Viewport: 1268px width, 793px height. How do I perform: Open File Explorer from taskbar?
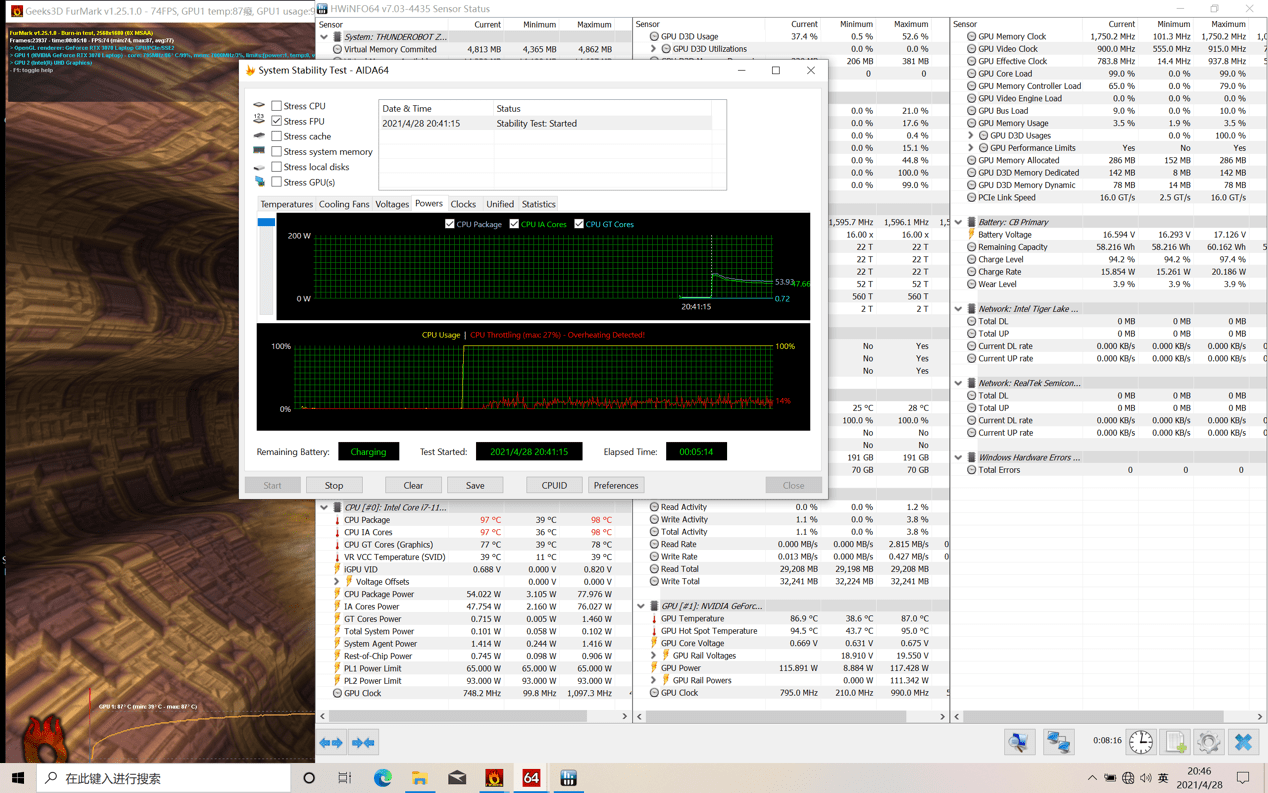(420, 778)
